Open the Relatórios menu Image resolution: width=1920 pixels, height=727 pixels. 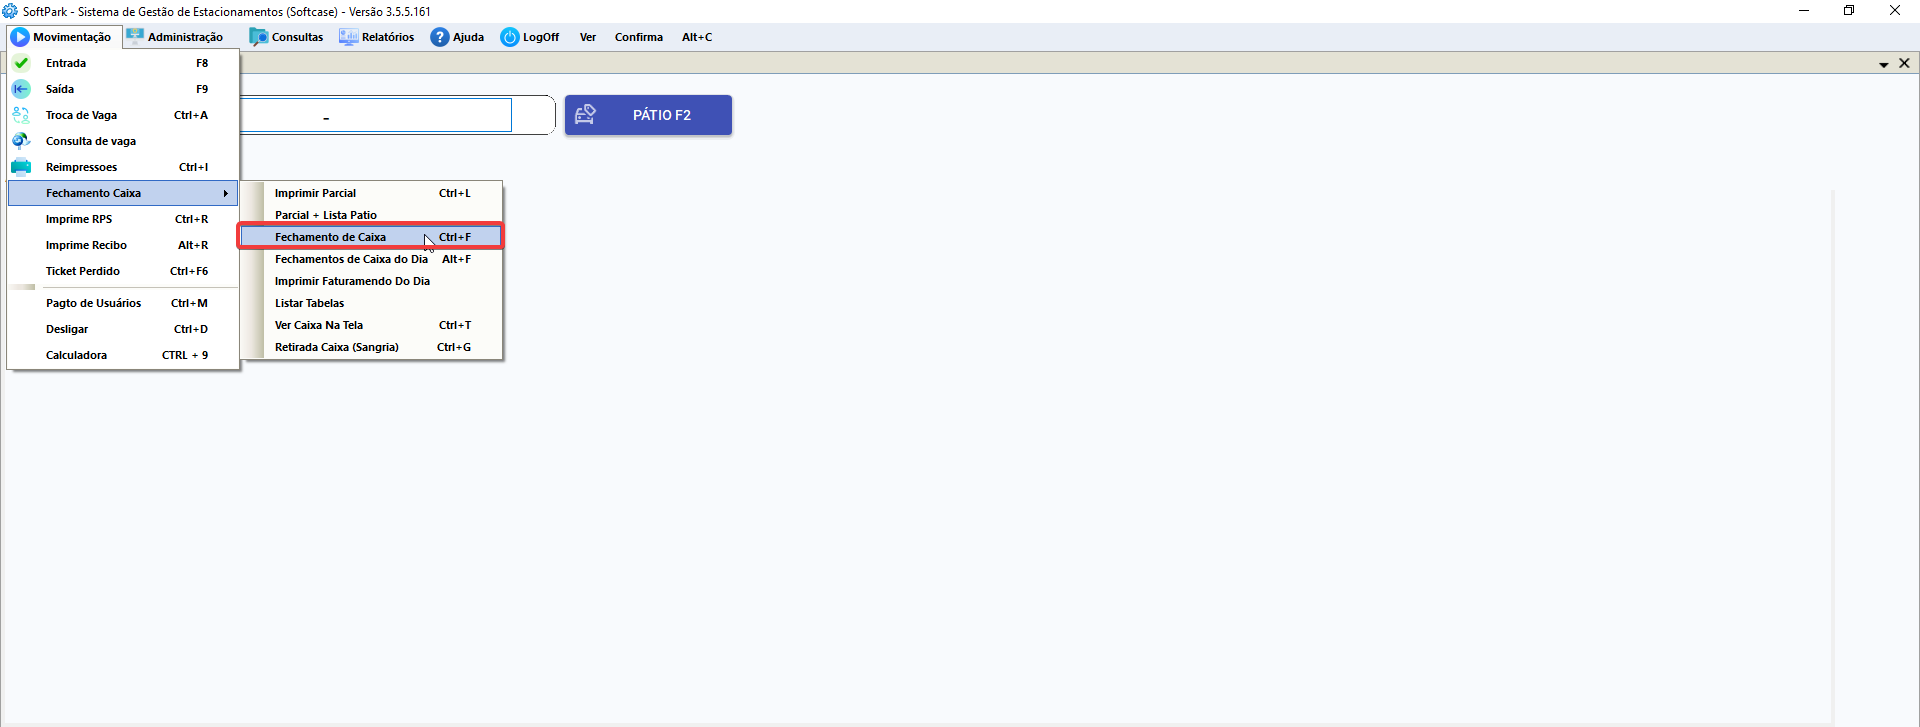[377, 37]
